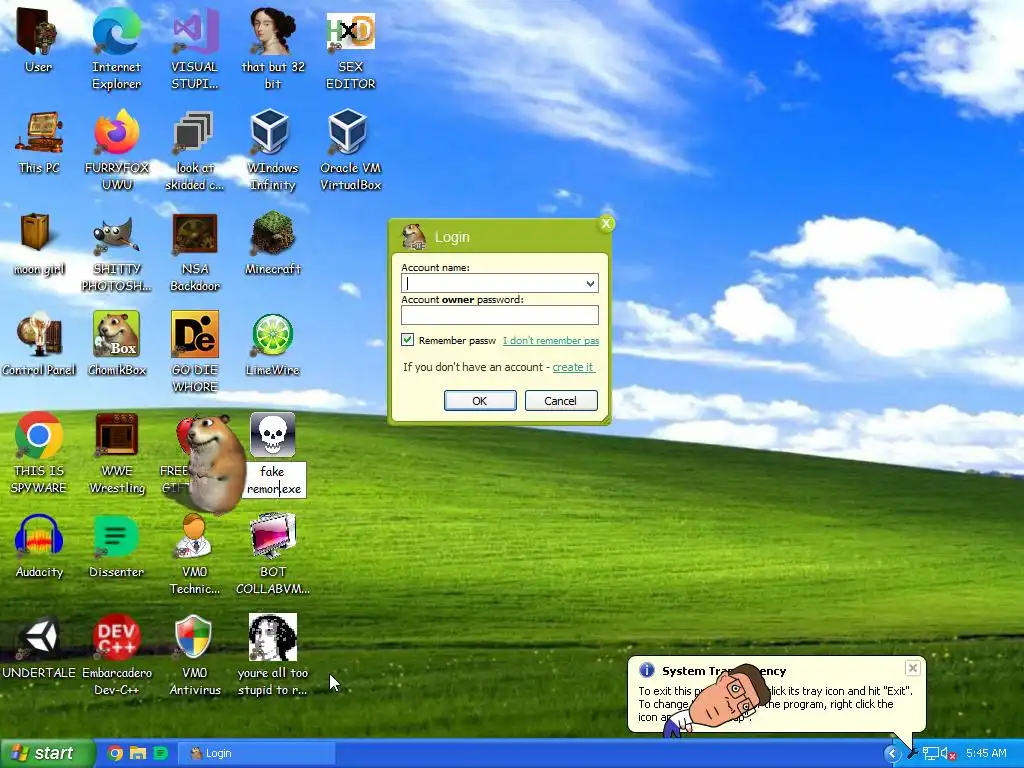Screen dimensions: 1024x768
Task: Open the VM0 Antivirus shield icon
Action: pos(194,637)
